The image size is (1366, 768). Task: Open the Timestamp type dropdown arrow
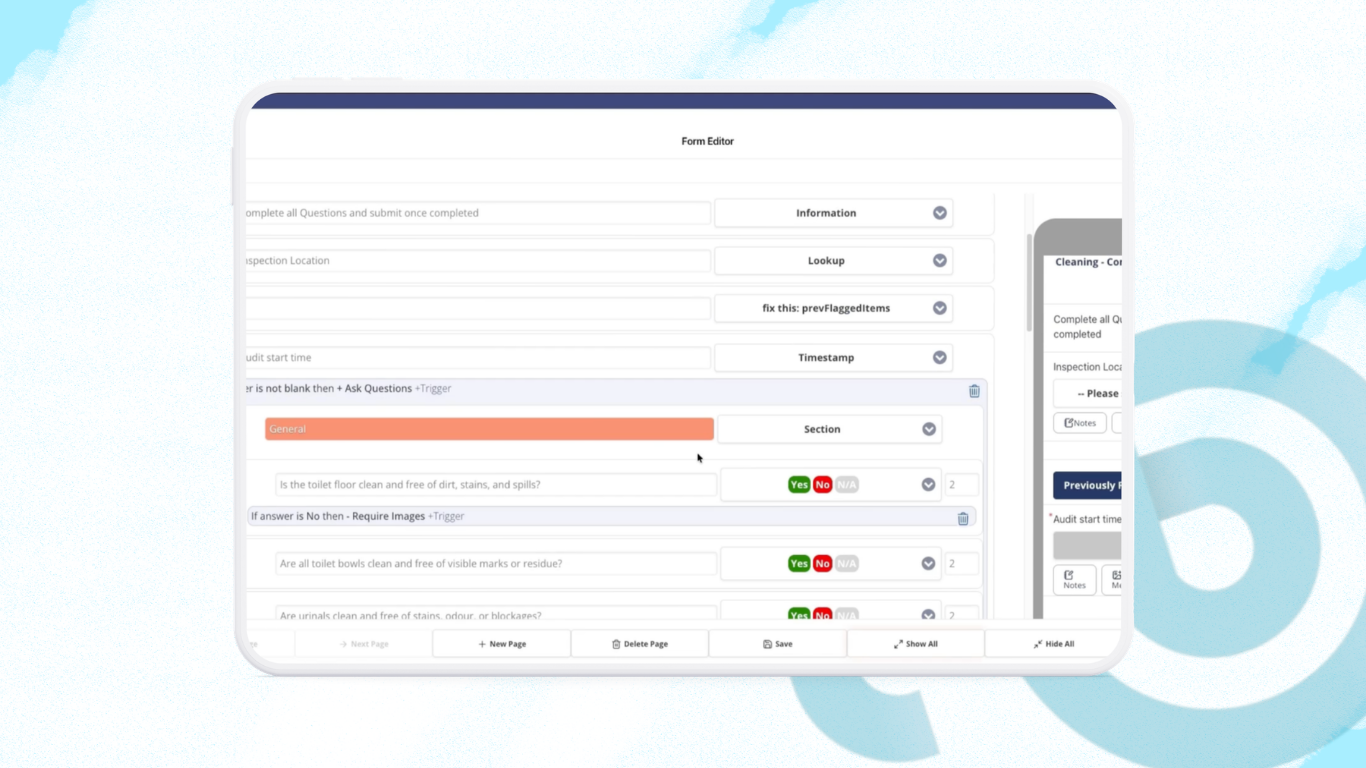tap(940, 357)
